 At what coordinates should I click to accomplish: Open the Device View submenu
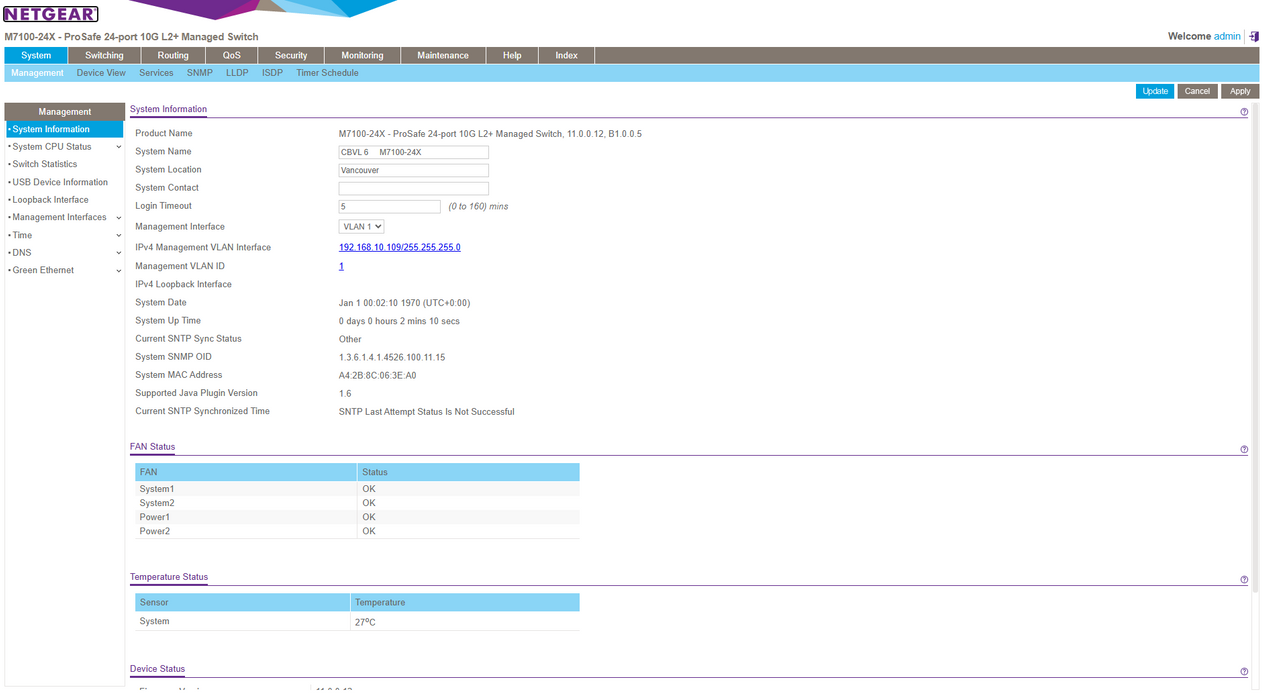[101, 73]
